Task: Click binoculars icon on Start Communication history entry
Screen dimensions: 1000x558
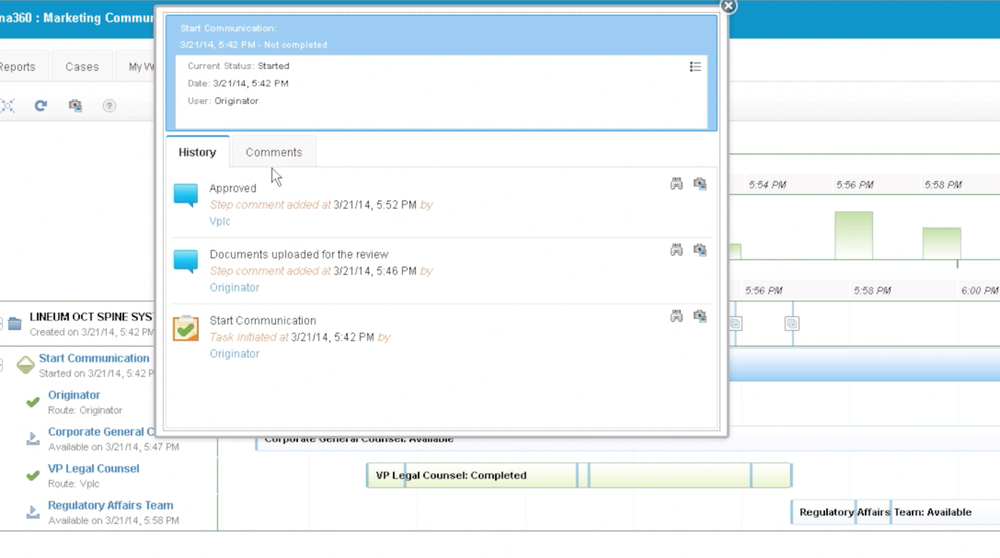Action: (677, 316)
